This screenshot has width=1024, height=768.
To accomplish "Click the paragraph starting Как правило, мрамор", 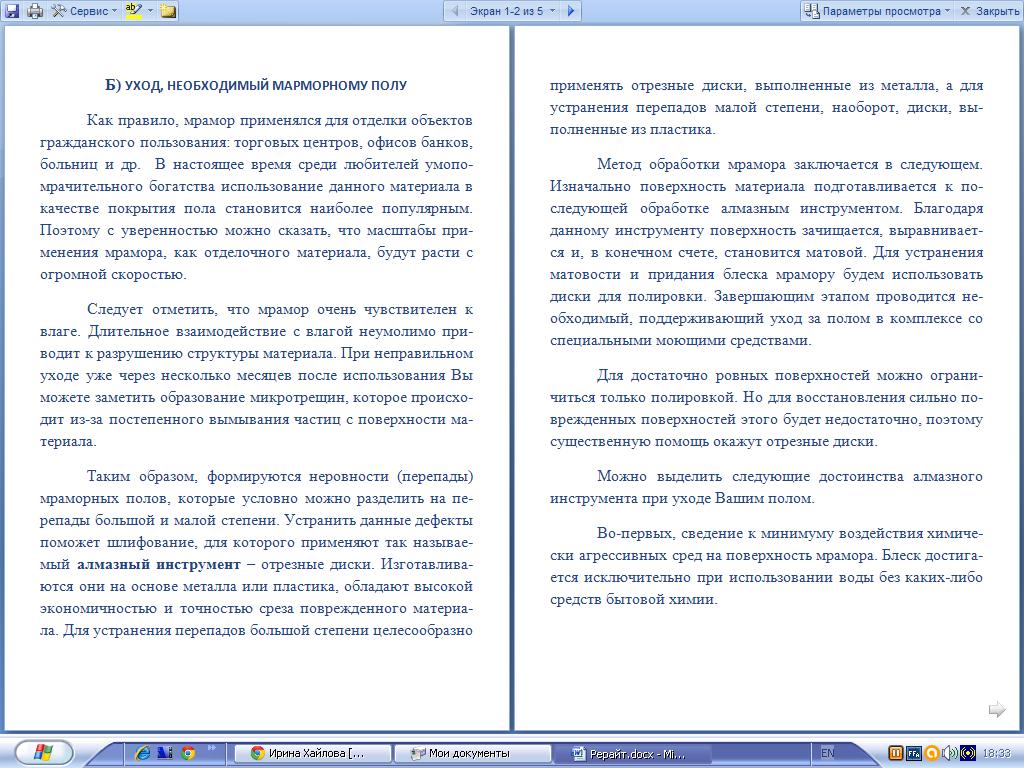I will point(256,197).
